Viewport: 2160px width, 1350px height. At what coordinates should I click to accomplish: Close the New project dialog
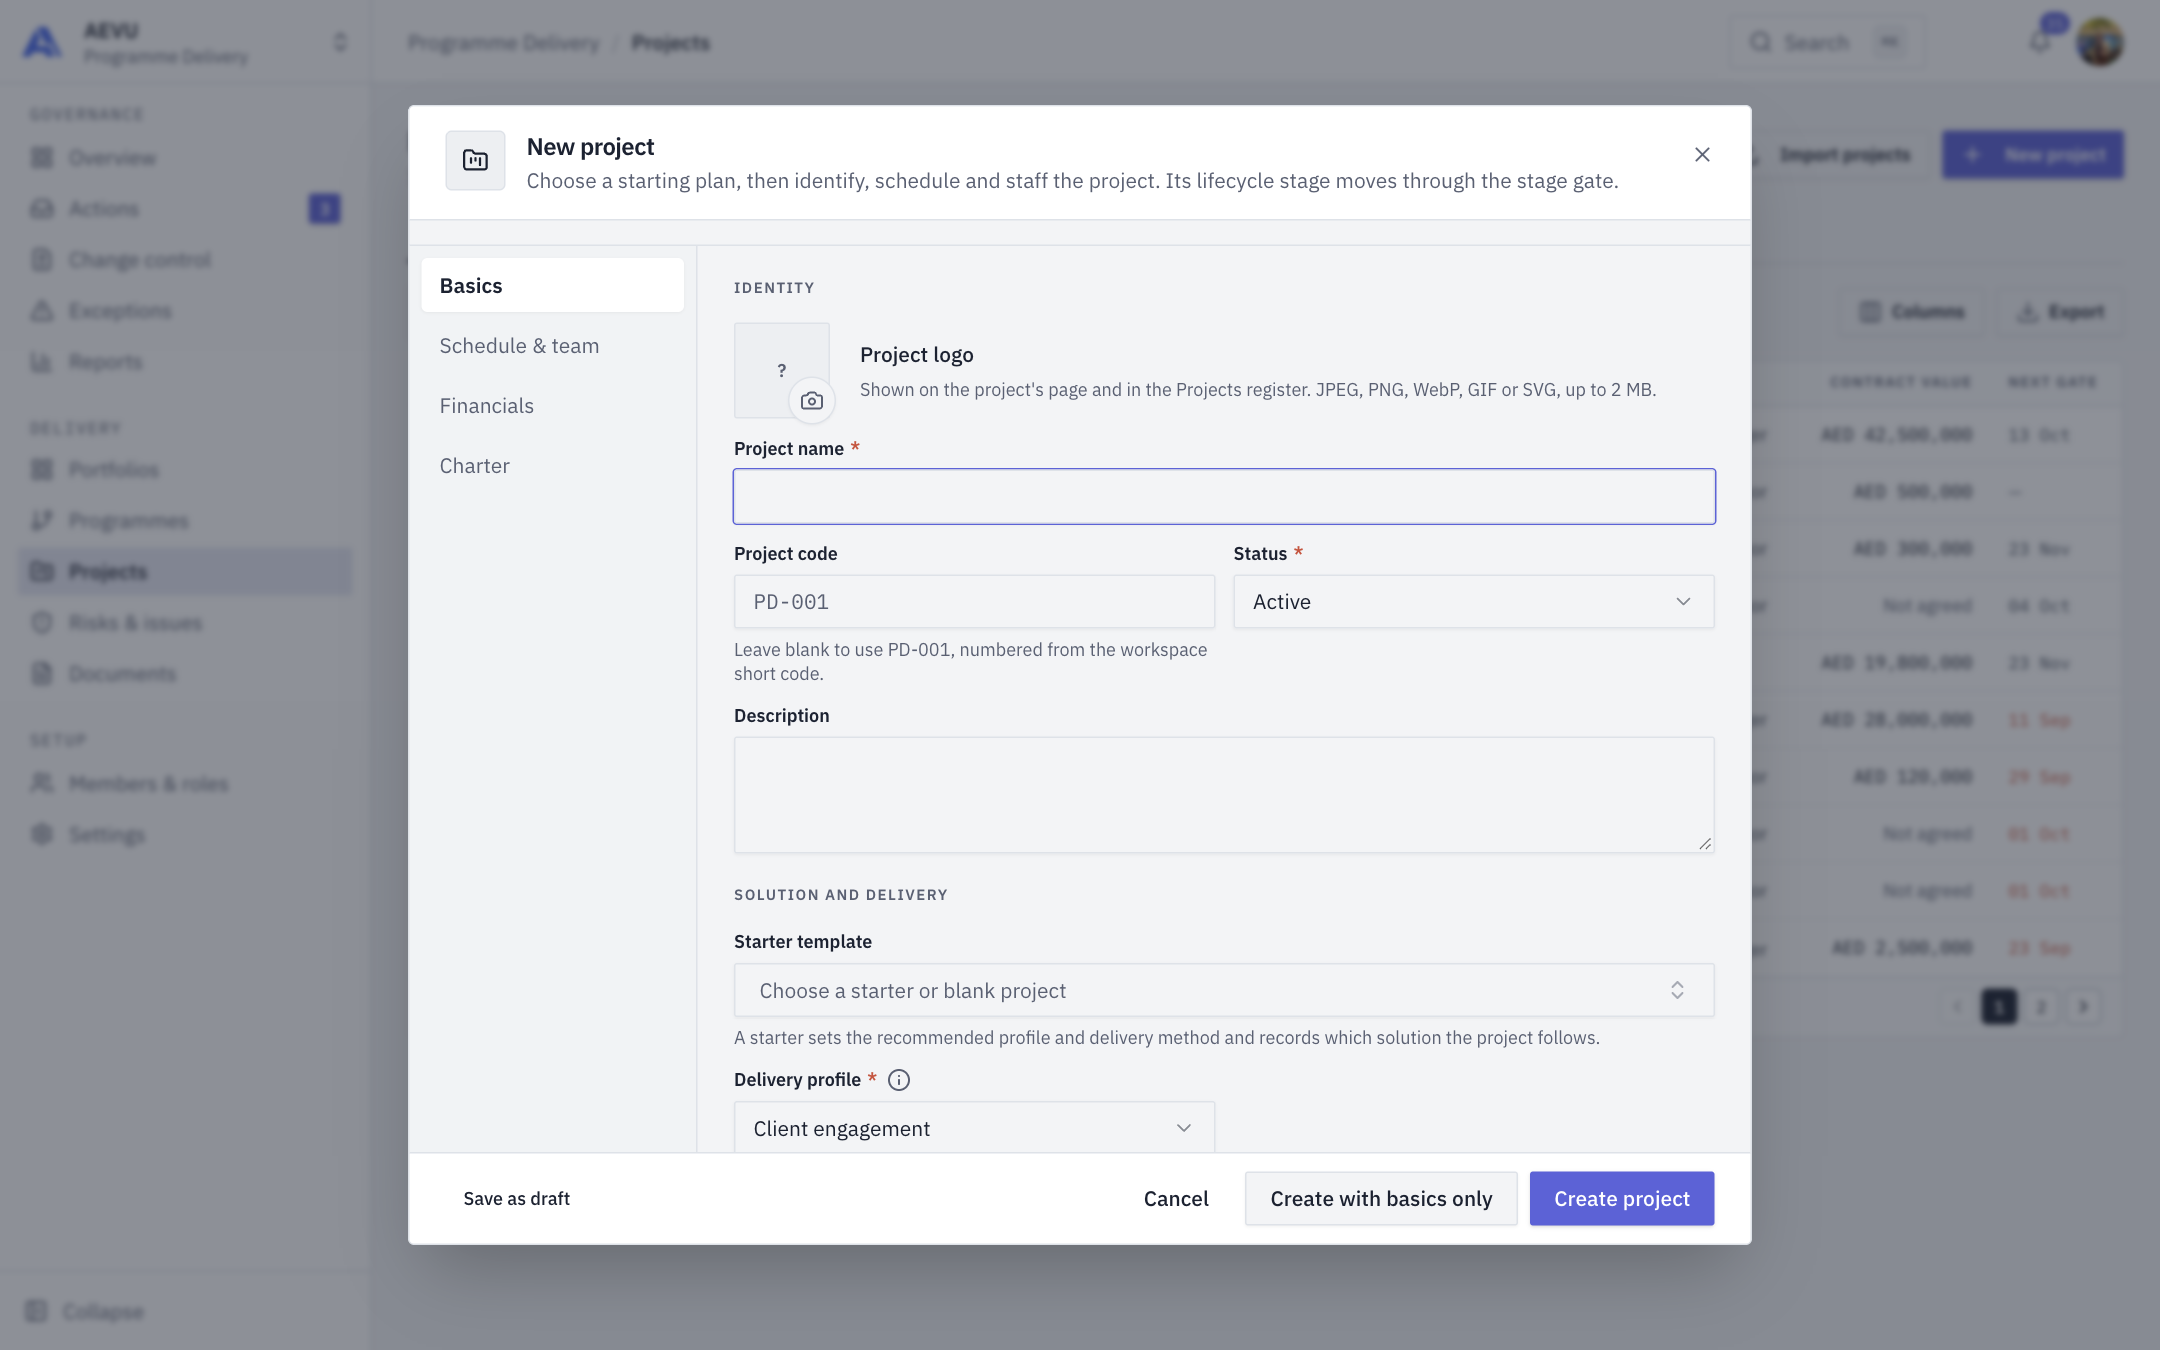click(x=1702, y=155)
